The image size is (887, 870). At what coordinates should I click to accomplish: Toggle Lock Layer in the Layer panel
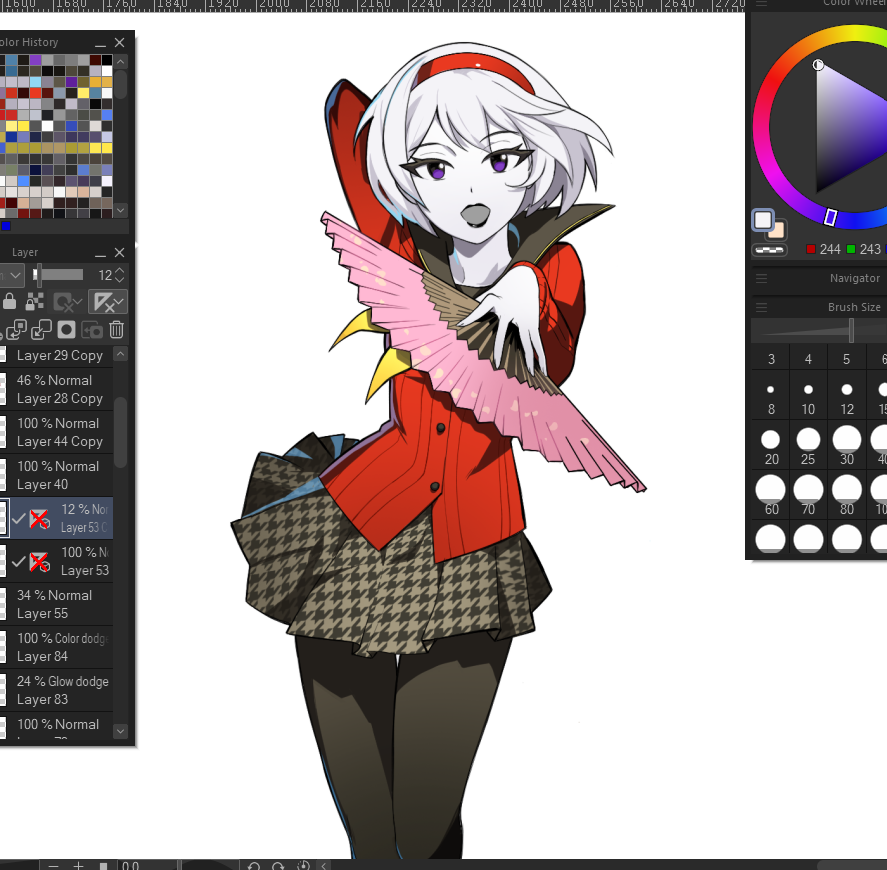click(x=10, y=302)
